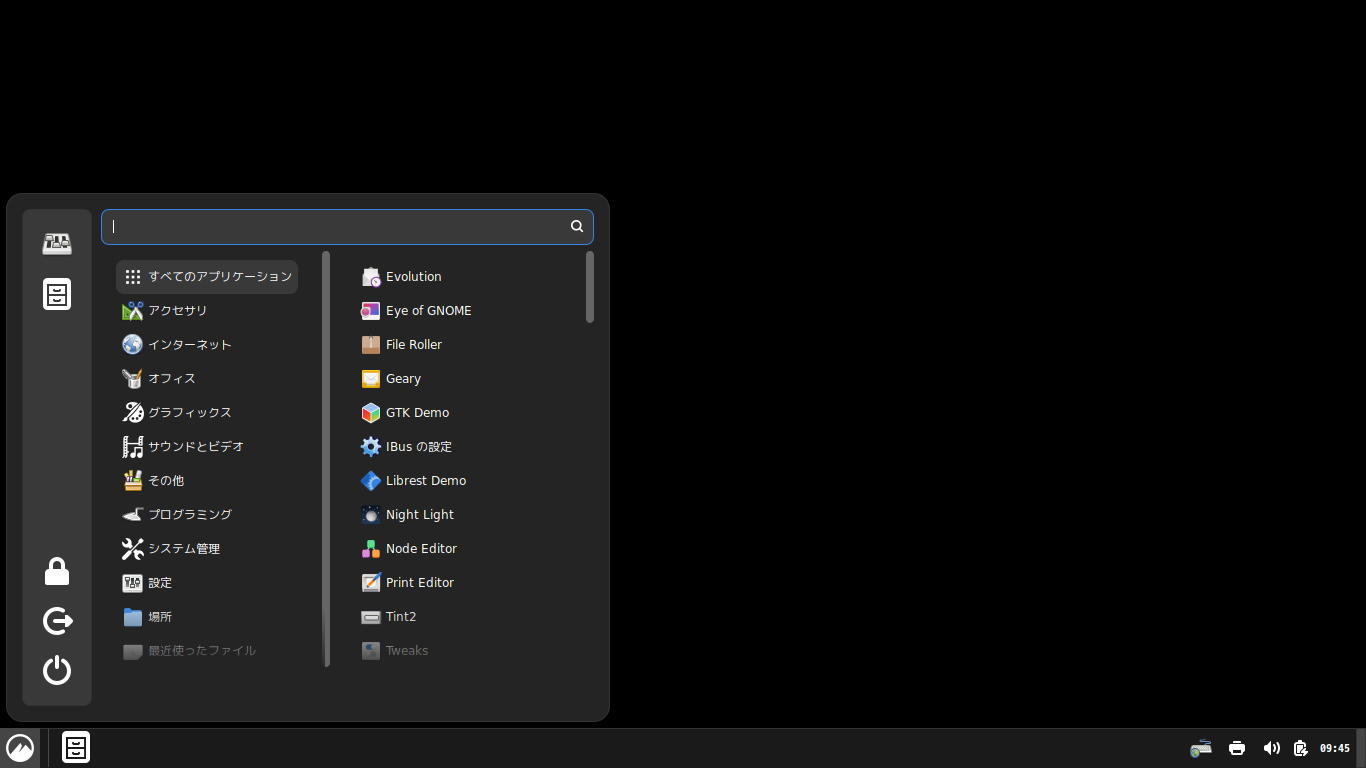Click the Tint2 label text
The width and height of the screenshot is (1366, 768).
[401, 617]
